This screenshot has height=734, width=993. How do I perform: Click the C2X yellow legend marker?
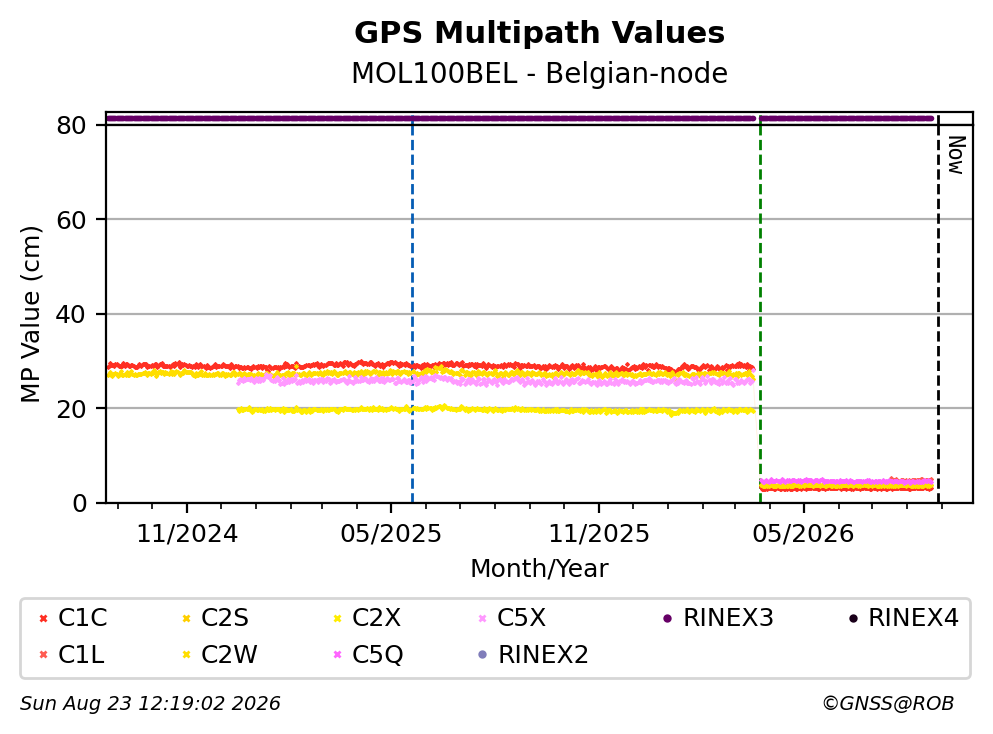(338, 618)
